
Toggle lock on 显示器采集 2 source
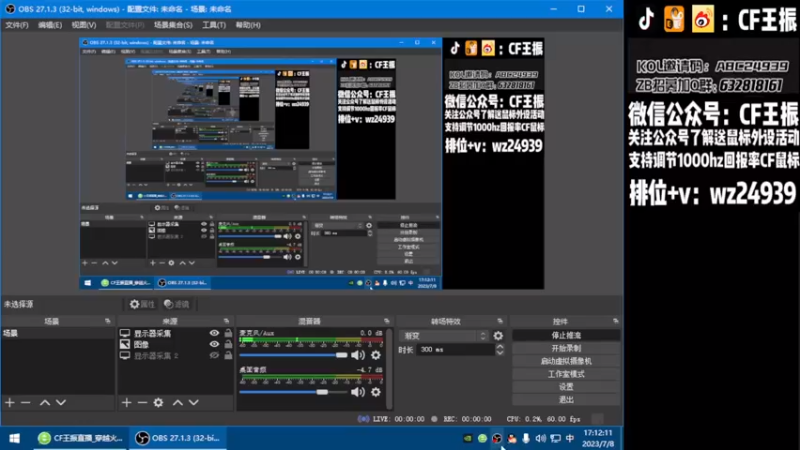228,355
